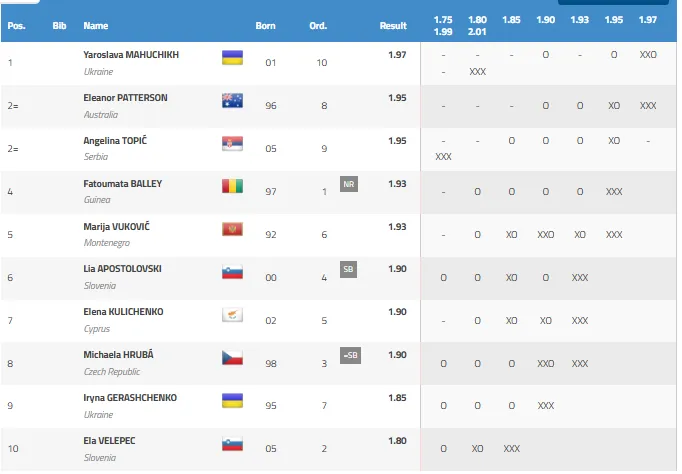Open Eleanor PATTERSON athlete profile

coord(125,98)
